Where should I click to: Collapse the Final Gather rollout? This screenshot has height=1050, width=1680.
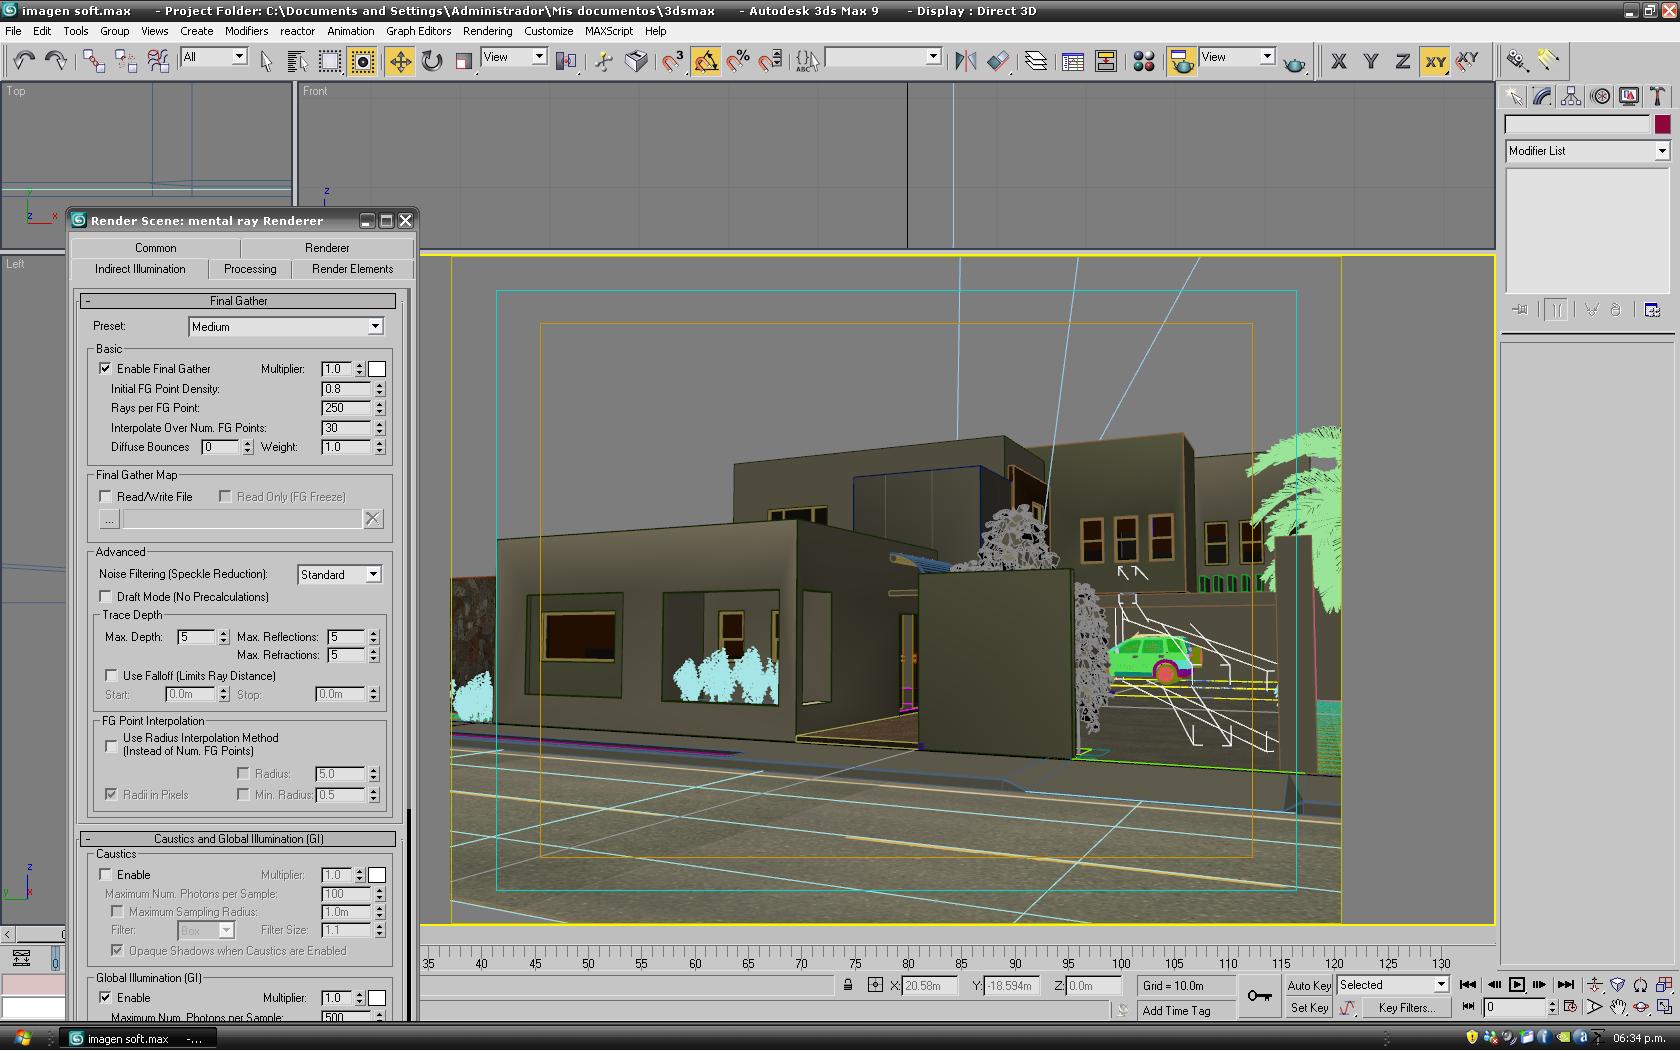pyautogui.click(x=238, y=301)
